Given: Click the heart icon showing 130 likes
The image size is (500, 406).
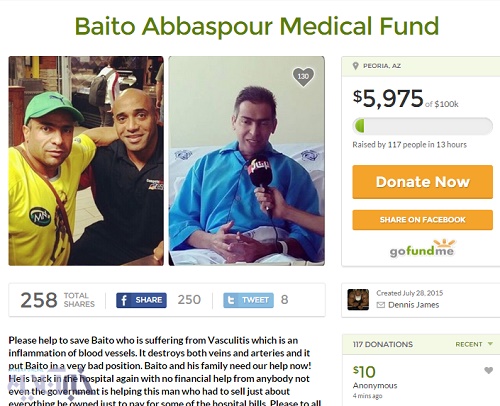Looking at the screenshot, I should 303,77.
